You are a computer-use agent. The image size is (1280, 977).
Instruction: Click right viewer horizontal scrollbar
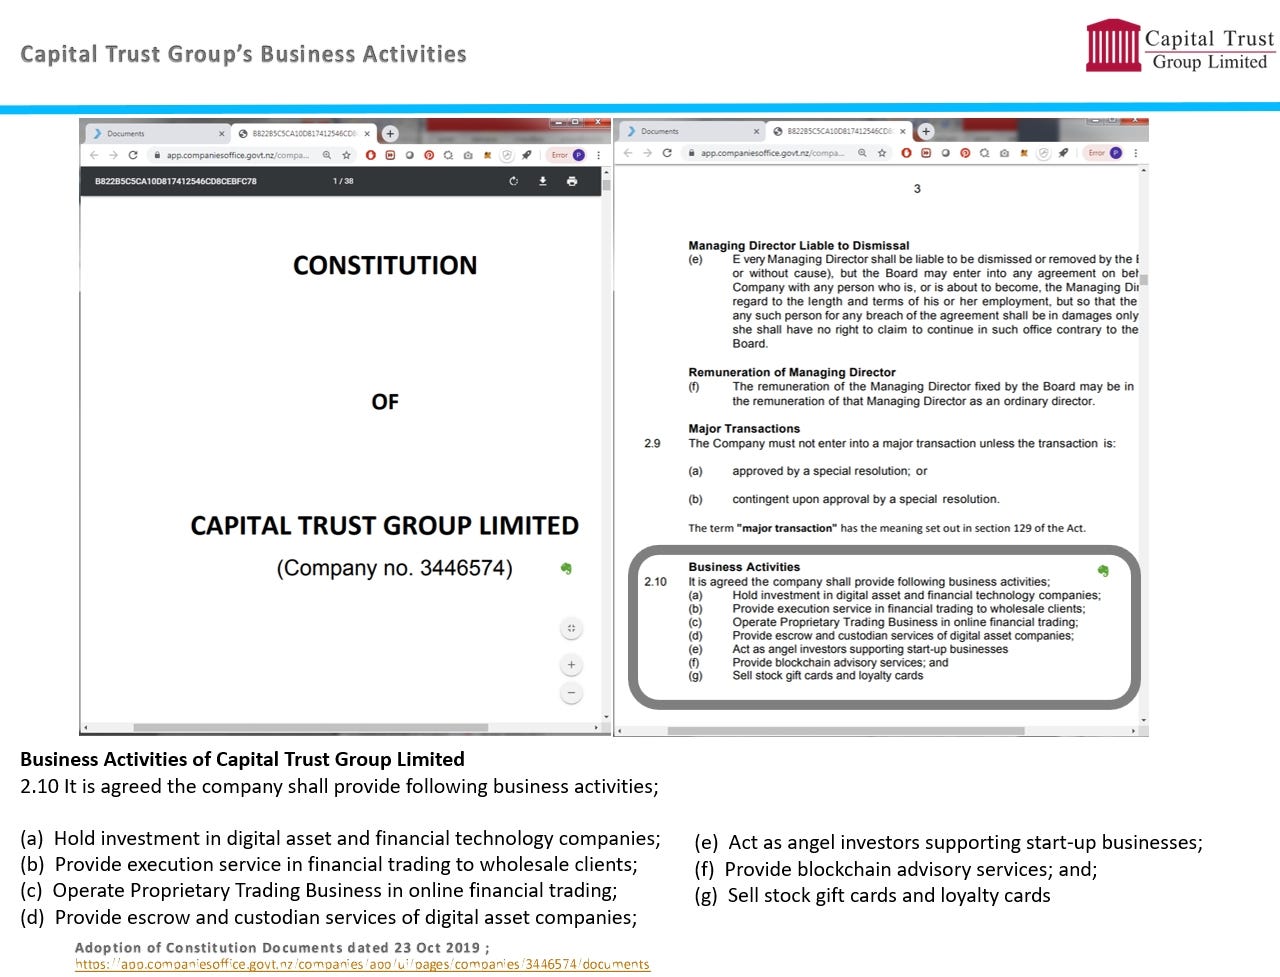846,731
